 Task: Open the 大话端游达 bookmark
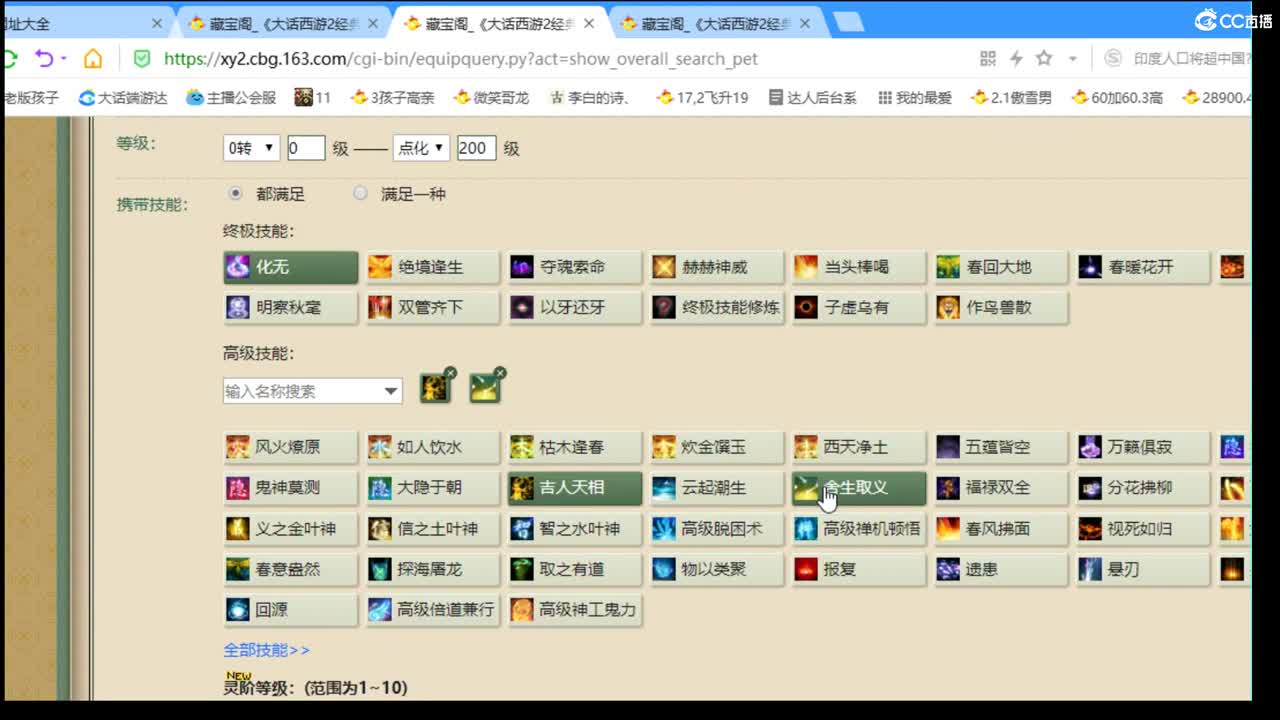[x=123, y=97]
